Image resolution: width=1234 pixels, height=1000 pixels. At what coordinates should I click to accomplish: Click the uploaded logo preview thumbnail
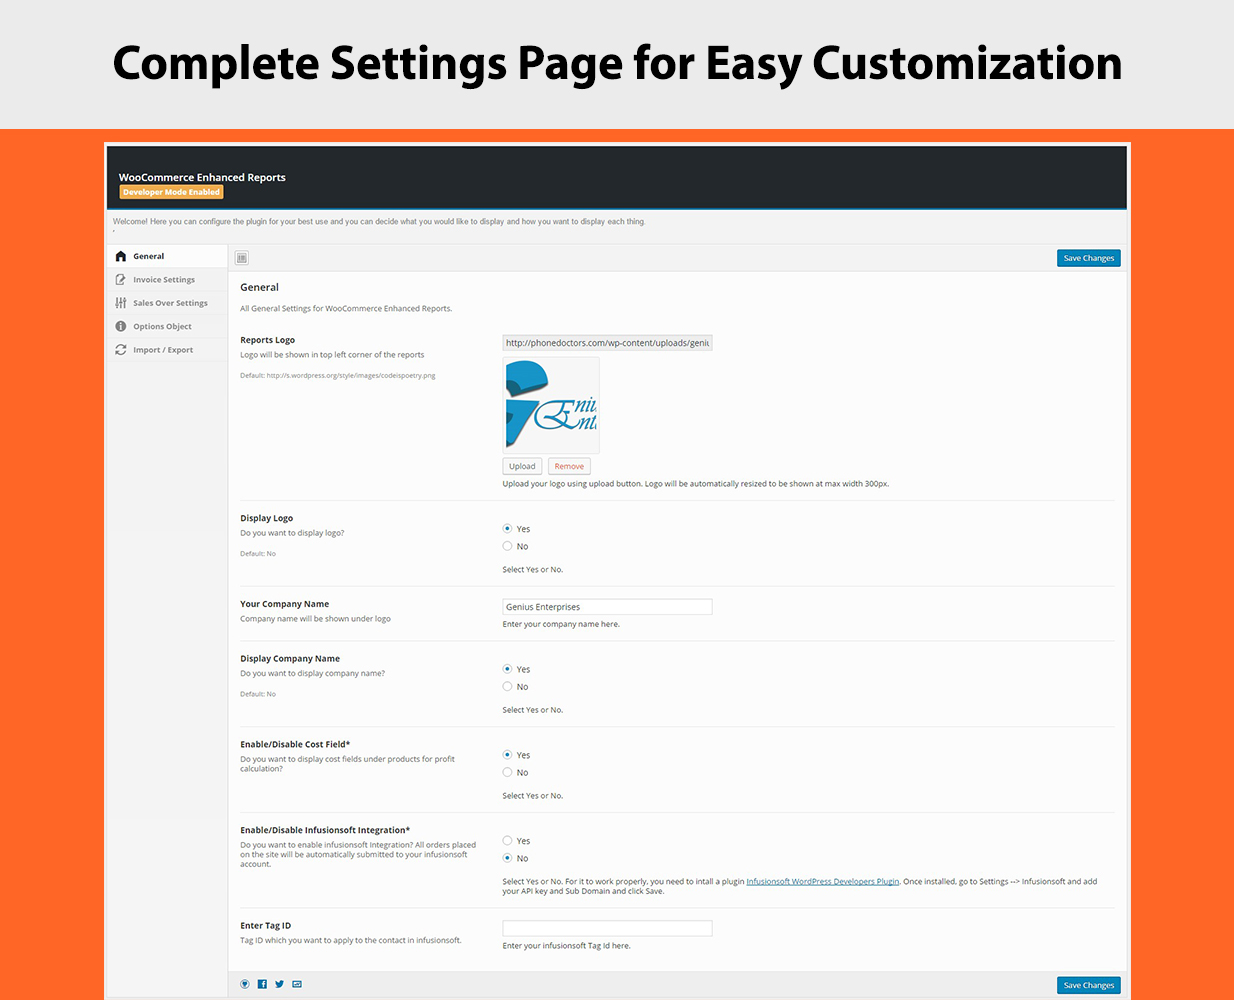click(551, 405)
